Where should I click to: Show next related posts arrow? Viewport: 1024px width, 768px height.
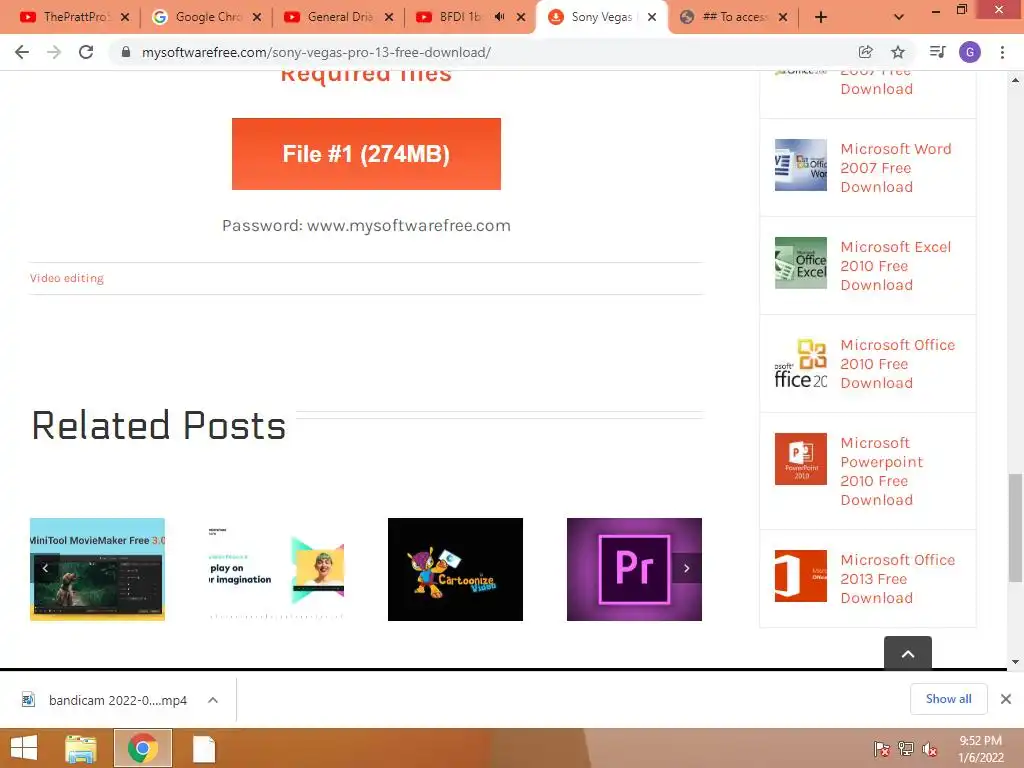pyautogui.click(x=686, y=568)
